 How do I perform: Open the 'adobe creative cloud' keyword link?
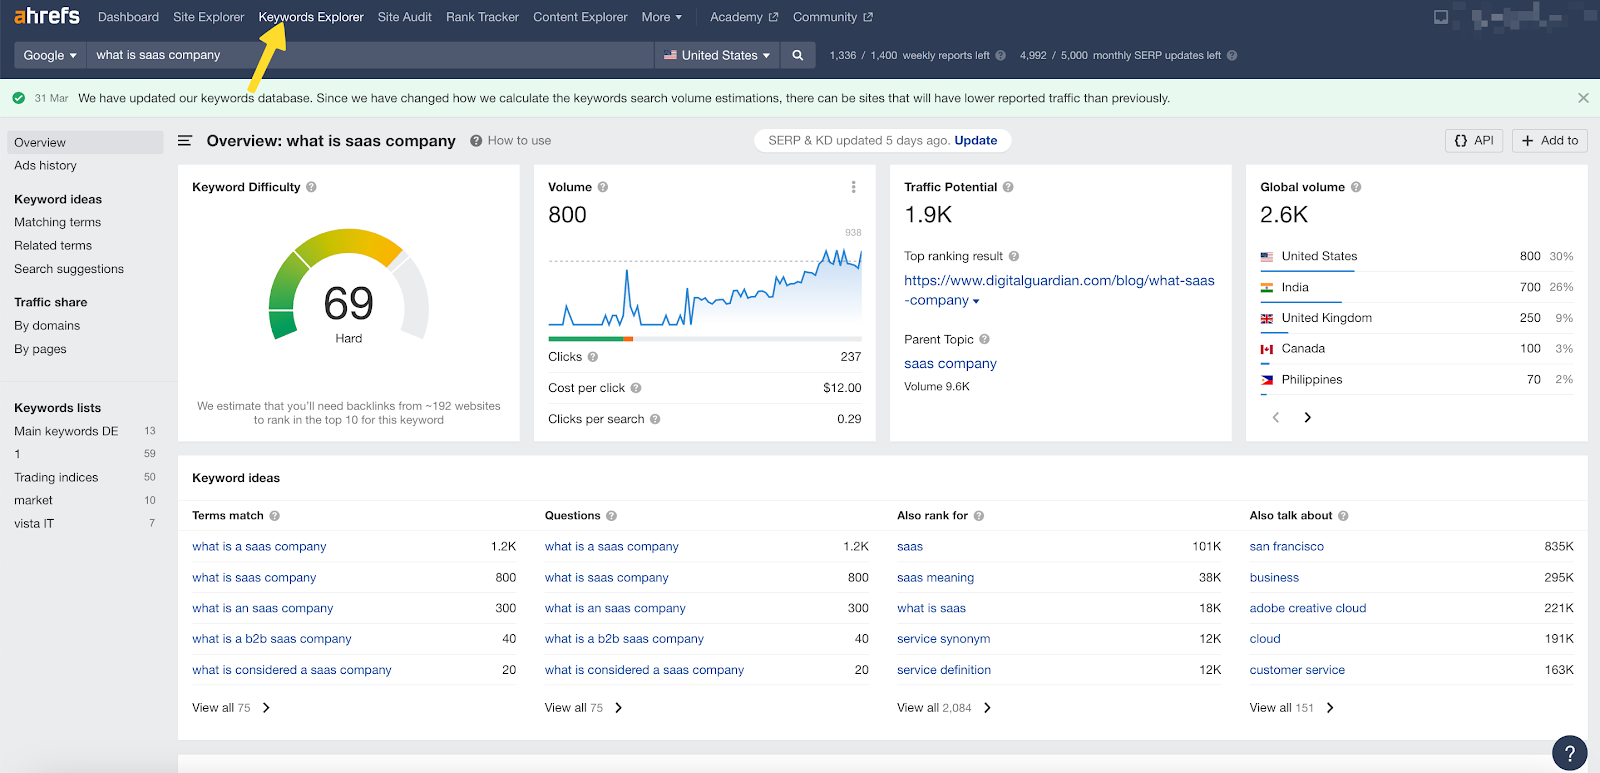tap(1308, 608)
